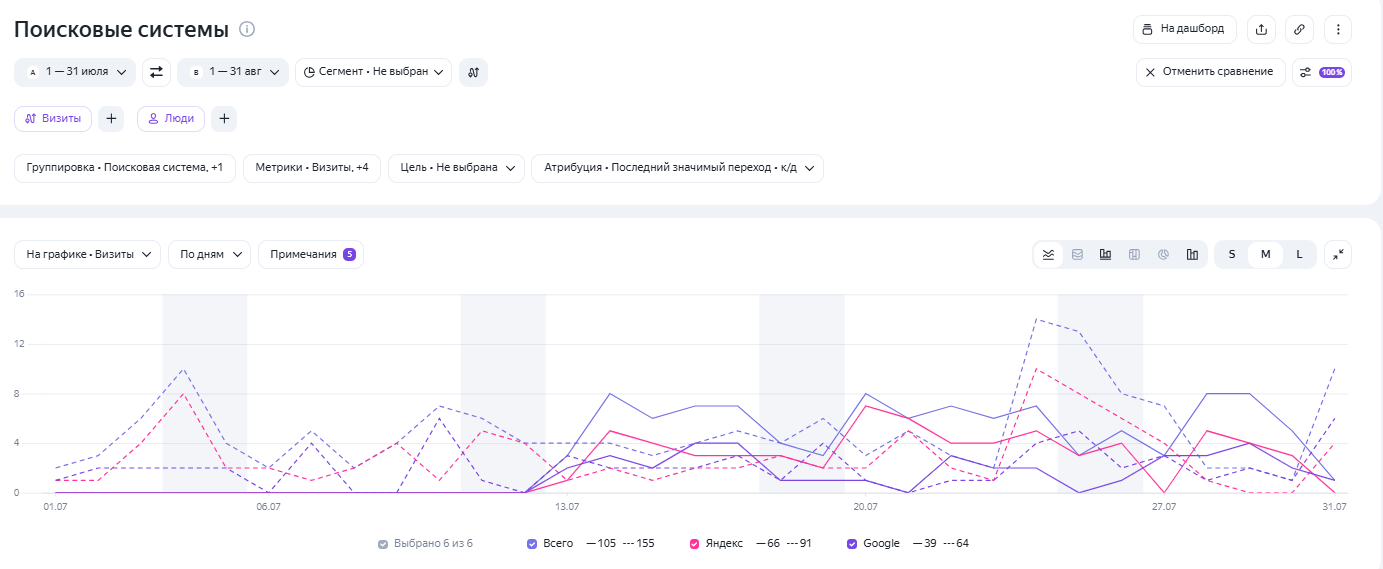Collapse the chart with arrows icon
Screen dimensions: 1383x569
coord(1338,254)
